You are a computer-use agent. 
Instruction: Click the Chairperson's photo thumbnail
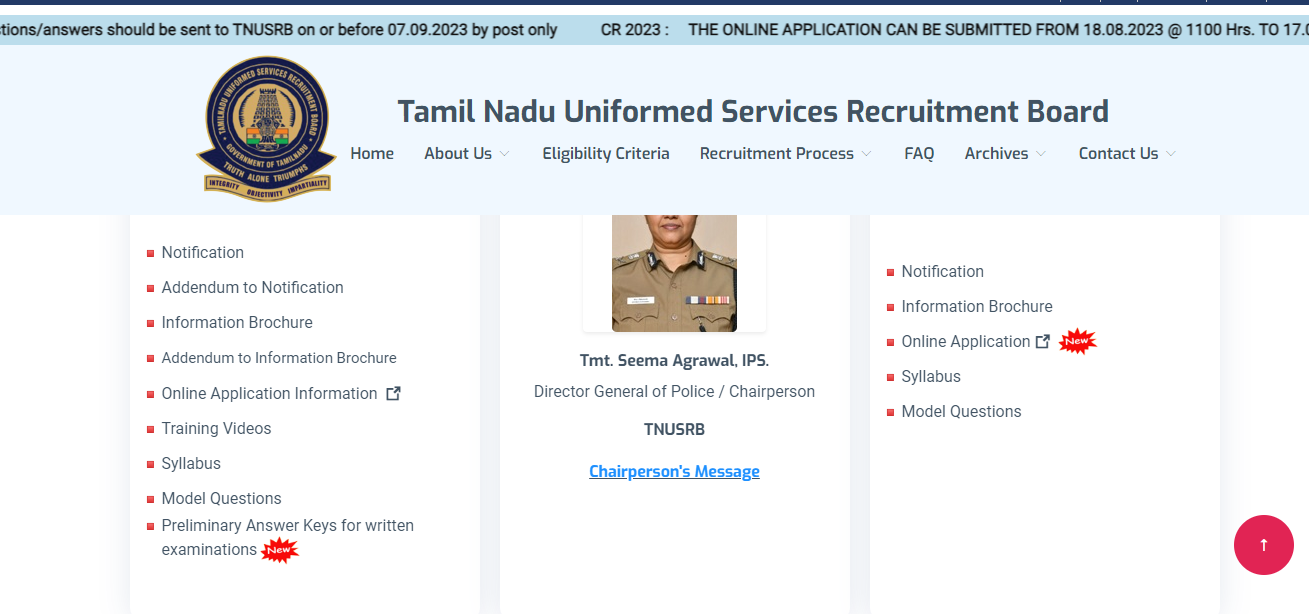[x=674, y=273]
